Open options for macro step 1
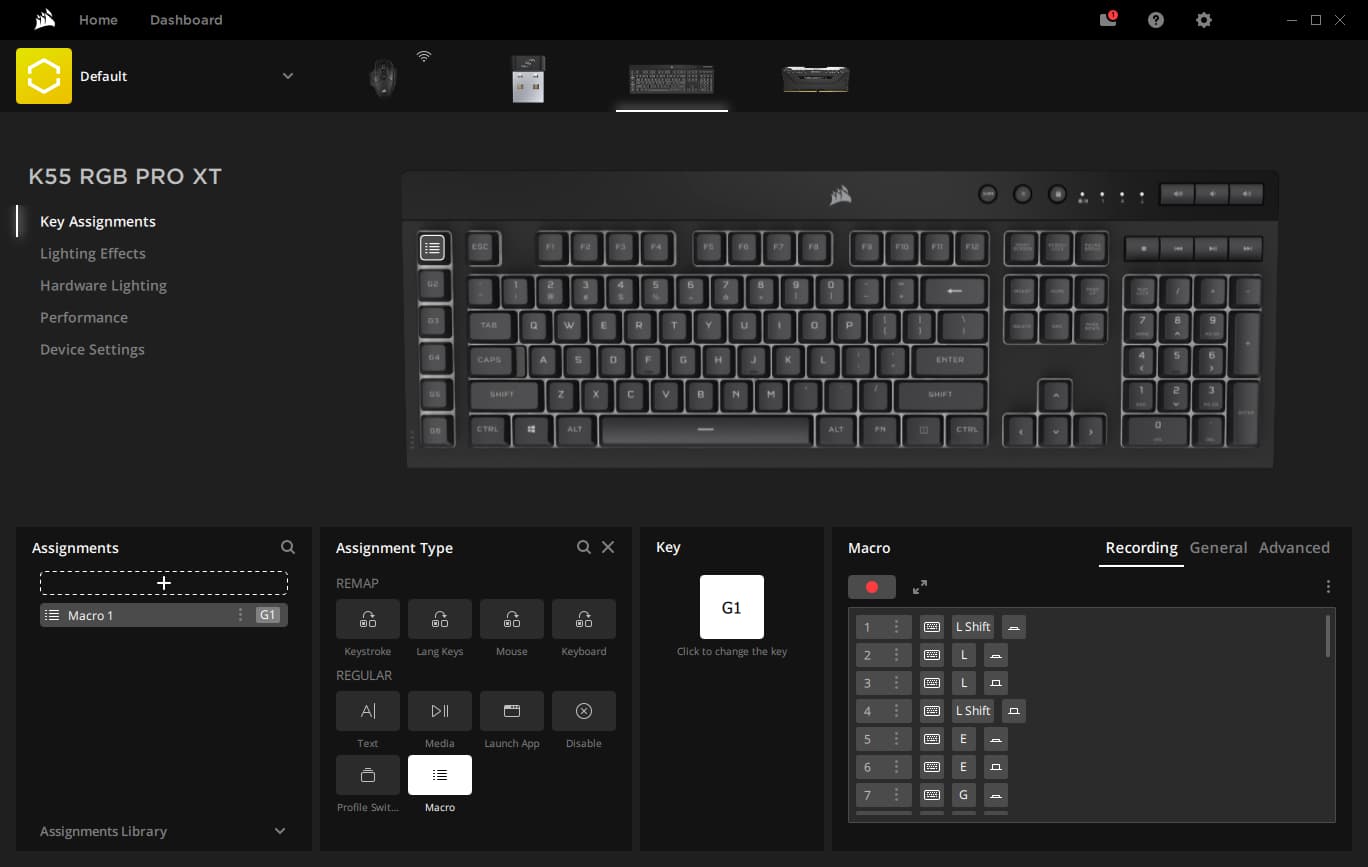 pos(896,627)
